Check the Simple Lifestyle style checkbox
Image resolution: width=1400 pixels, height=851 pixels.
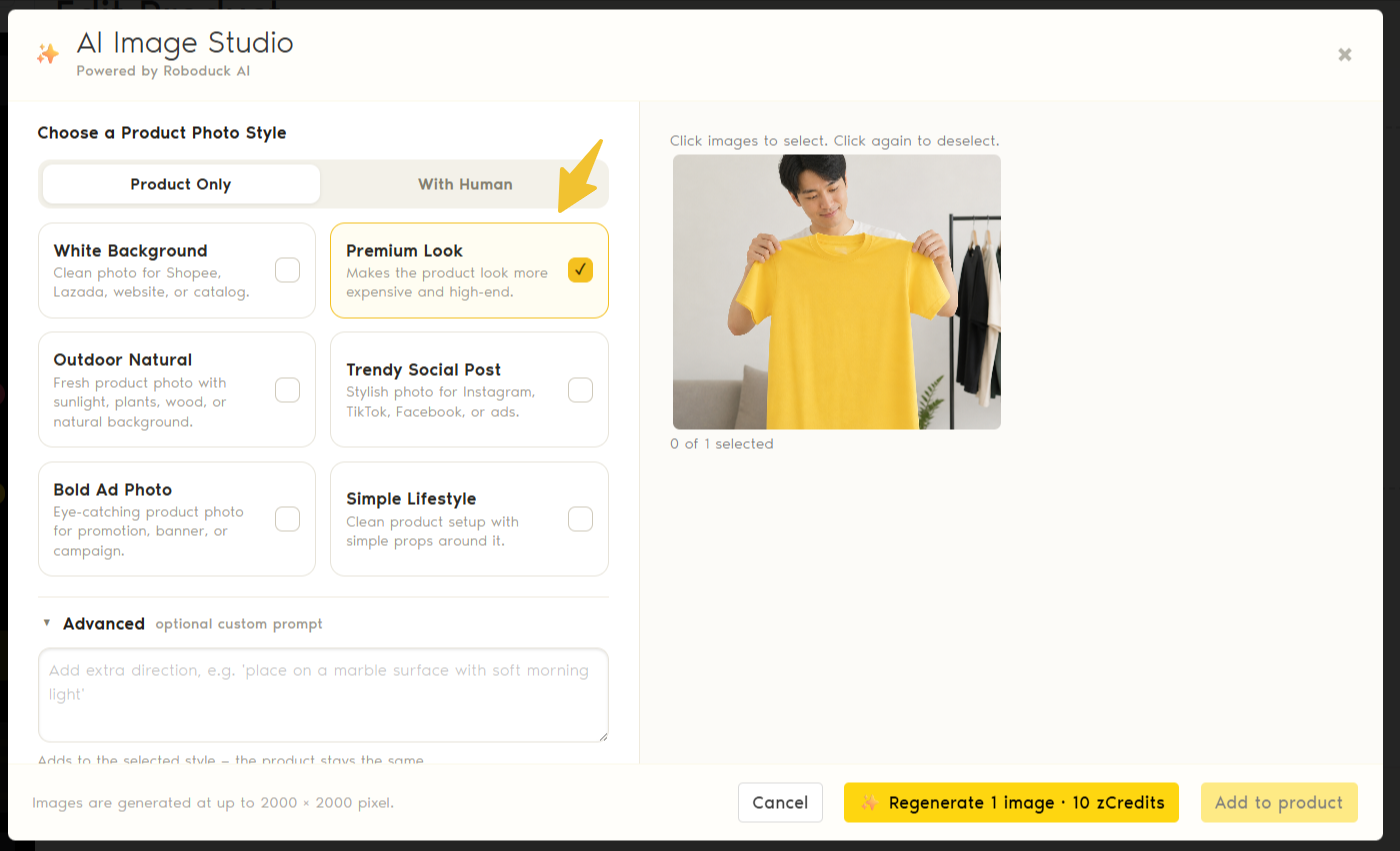pos(580,519)
